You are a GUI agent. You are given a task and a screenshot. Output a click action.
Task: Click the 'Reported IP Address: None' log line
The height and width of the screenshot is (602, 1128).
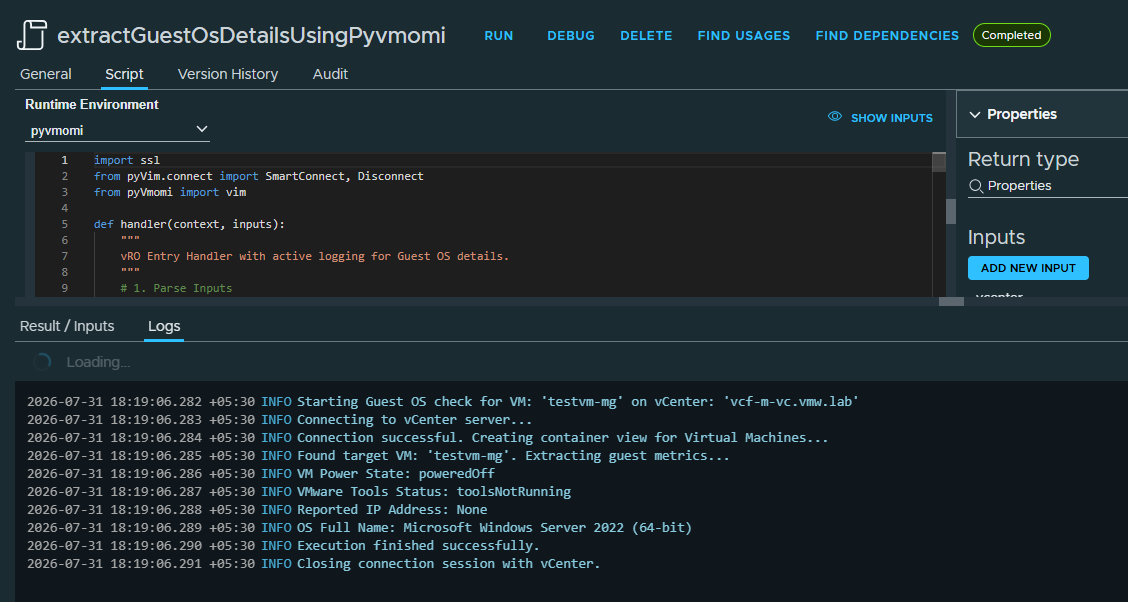click(257, 510)
